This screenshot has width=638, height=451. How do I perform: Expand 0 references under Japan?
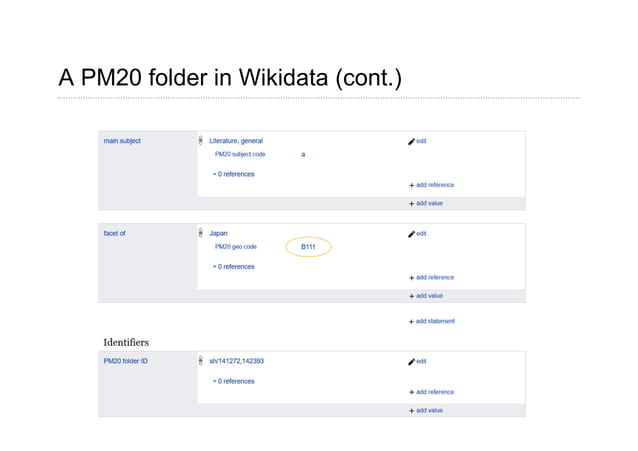[233, 266]
